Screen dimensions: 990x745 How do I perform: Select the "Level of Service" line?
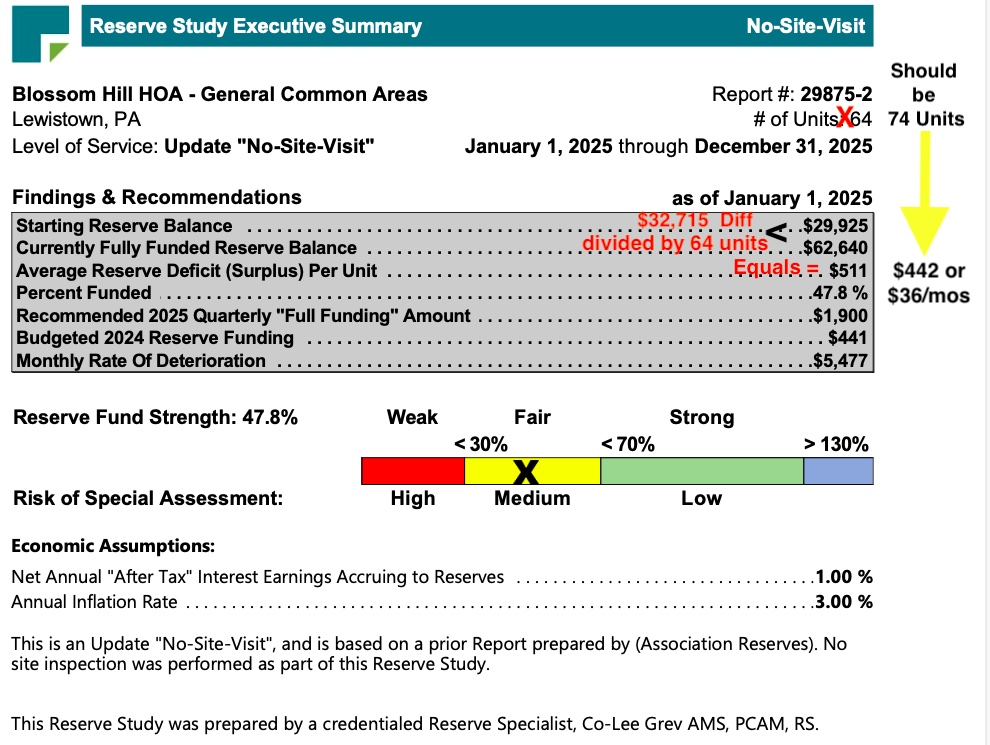pos(193,146)
